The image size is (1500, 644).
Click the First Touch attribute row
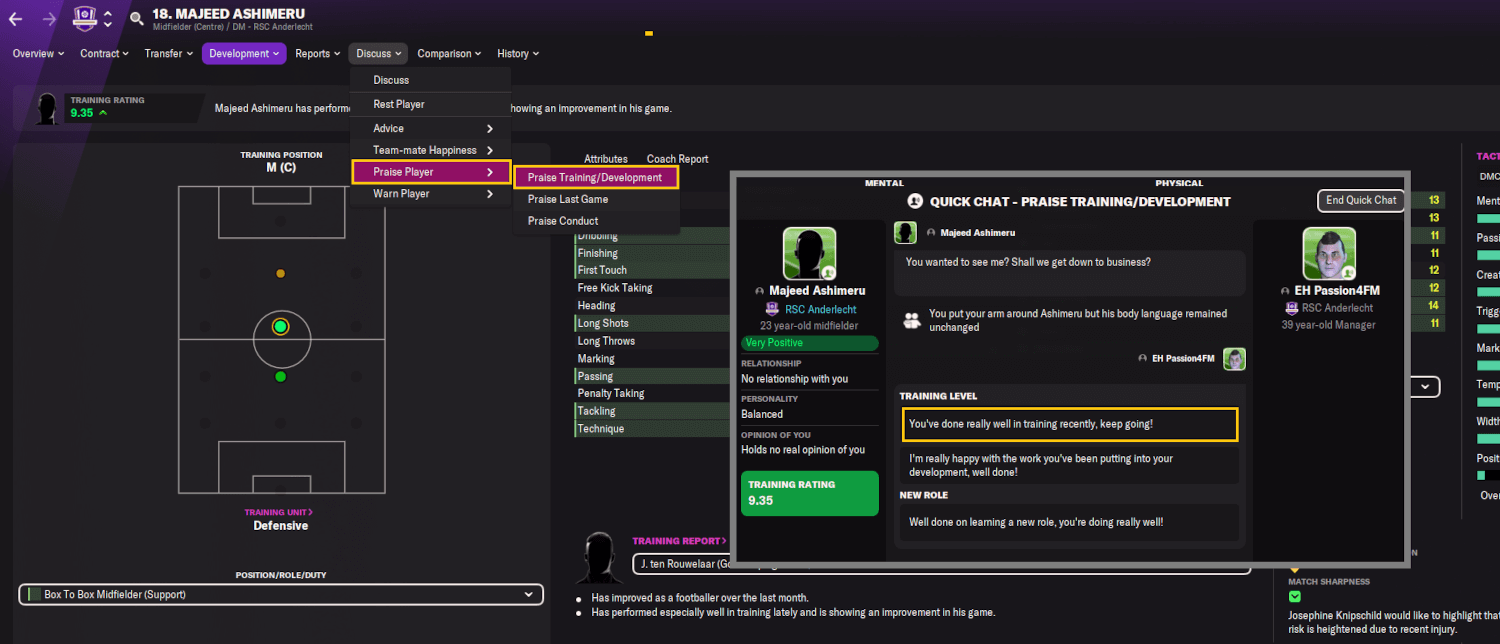click(x=653, y=270)
